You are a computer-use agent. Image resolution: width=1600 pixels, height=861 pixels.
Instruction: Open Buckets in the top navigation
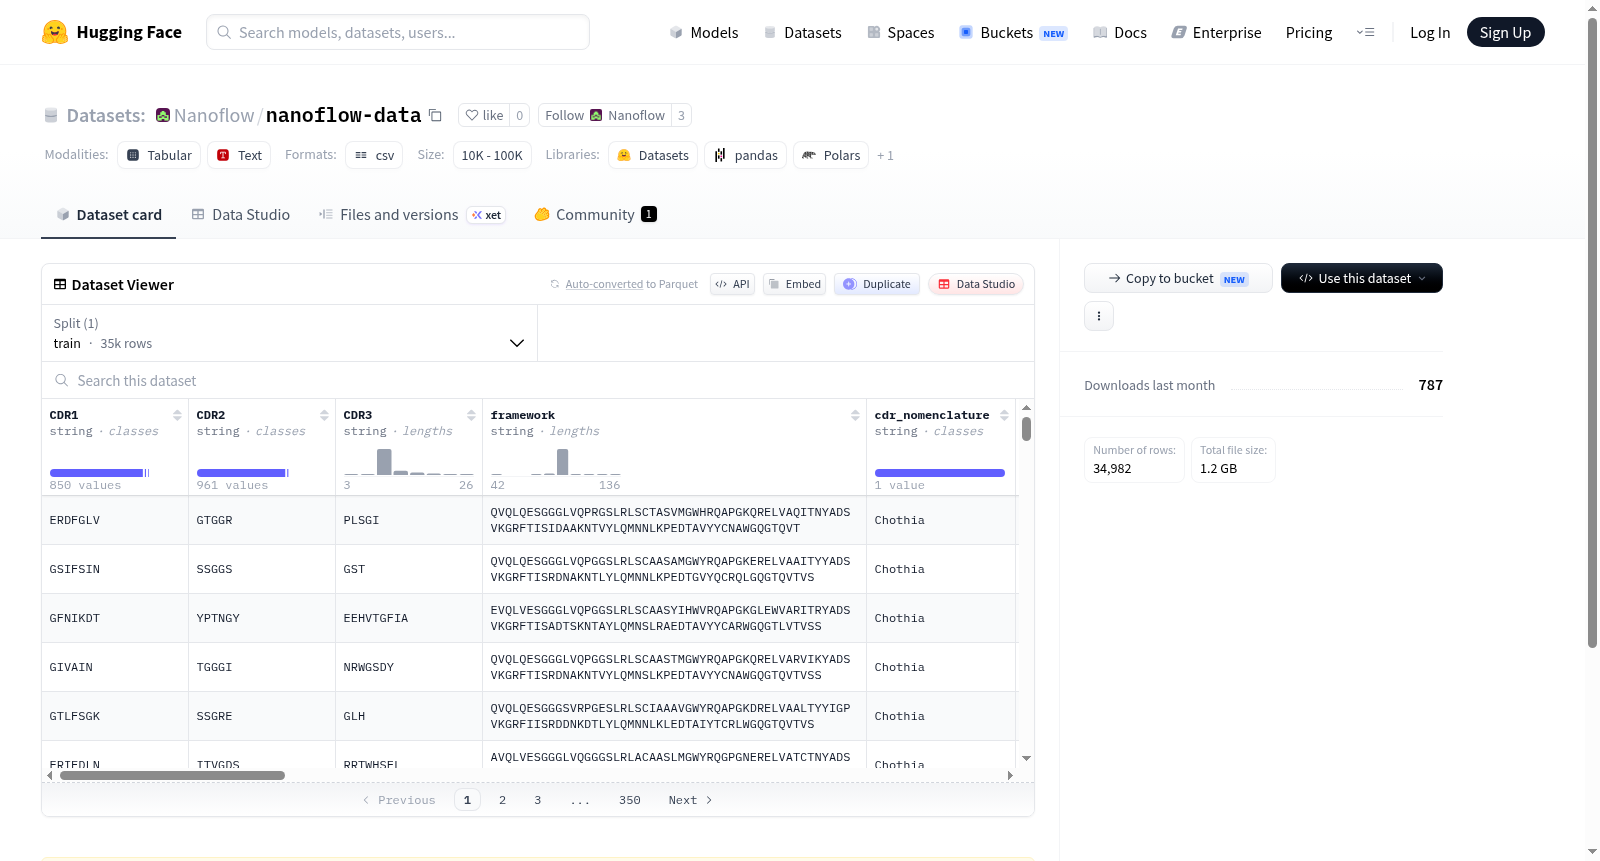(x=1013, y=33)
